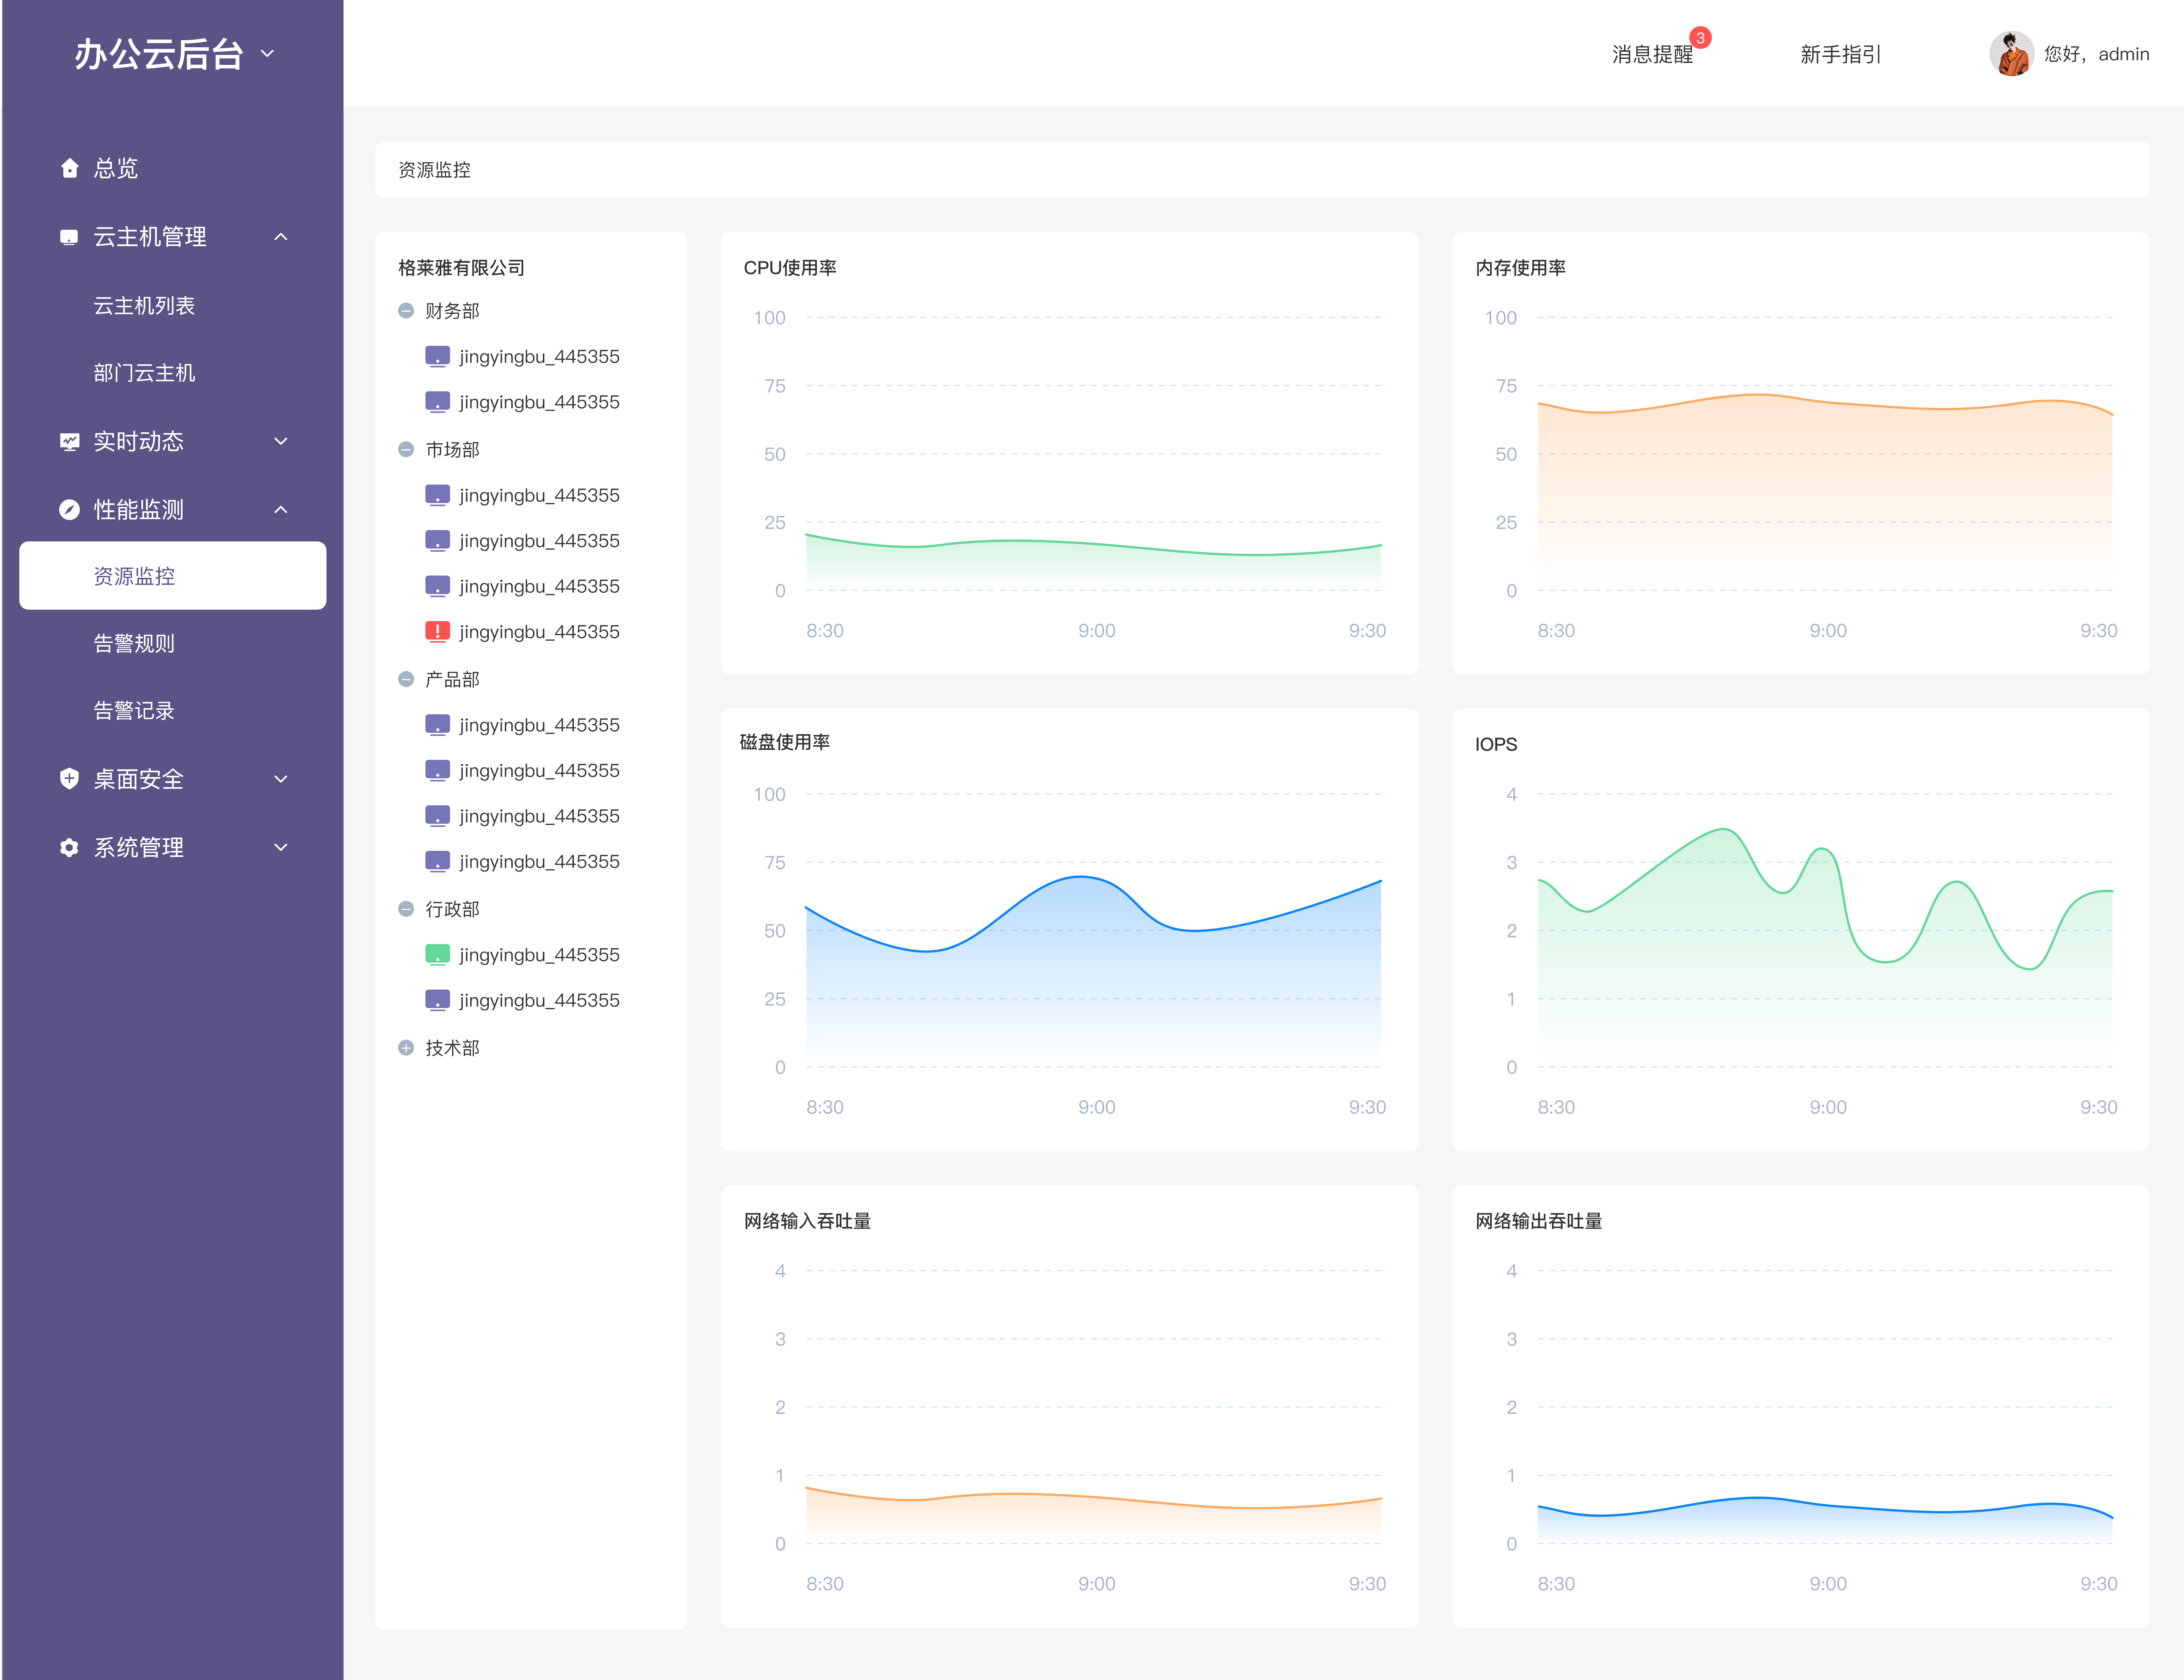The height and width of the screenshot is (1680, 2184).
Task: Click the cloud host icon beside 云主机管理
Action: click(69, 237)
